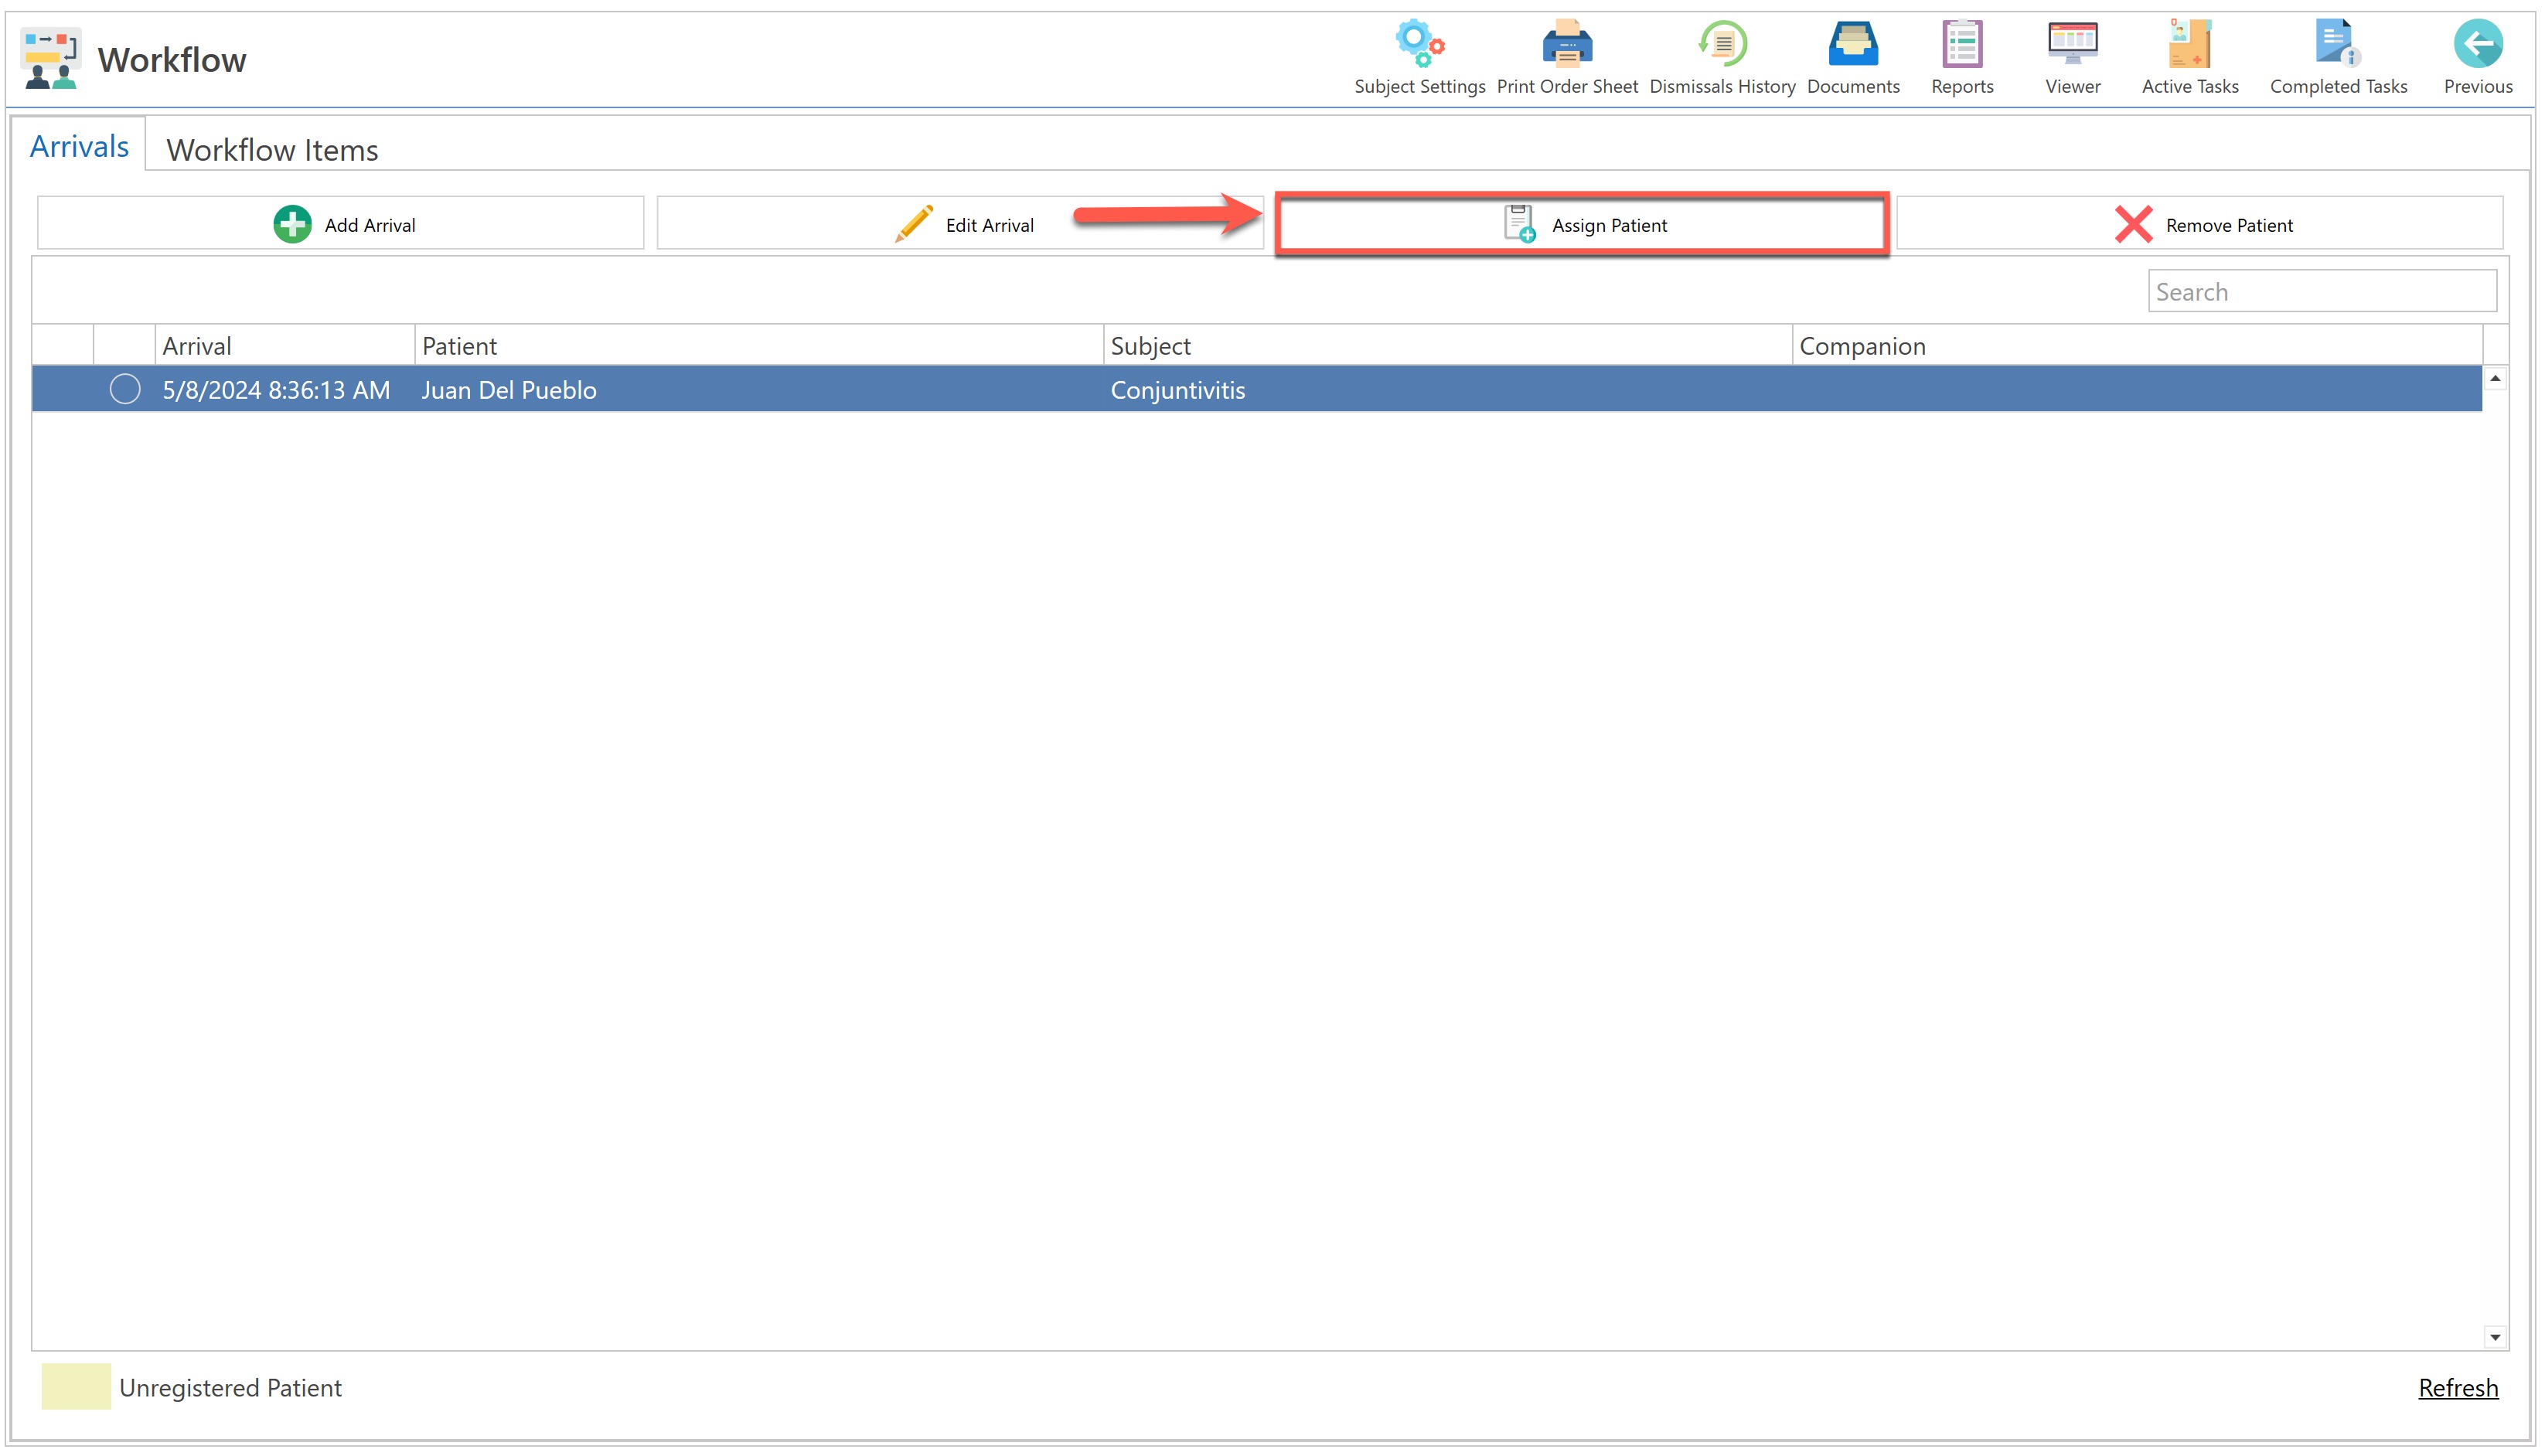The image size is (2545, 1456).
Task: Select the radio circle for Juan Del Pueblo
Action: 125,389
